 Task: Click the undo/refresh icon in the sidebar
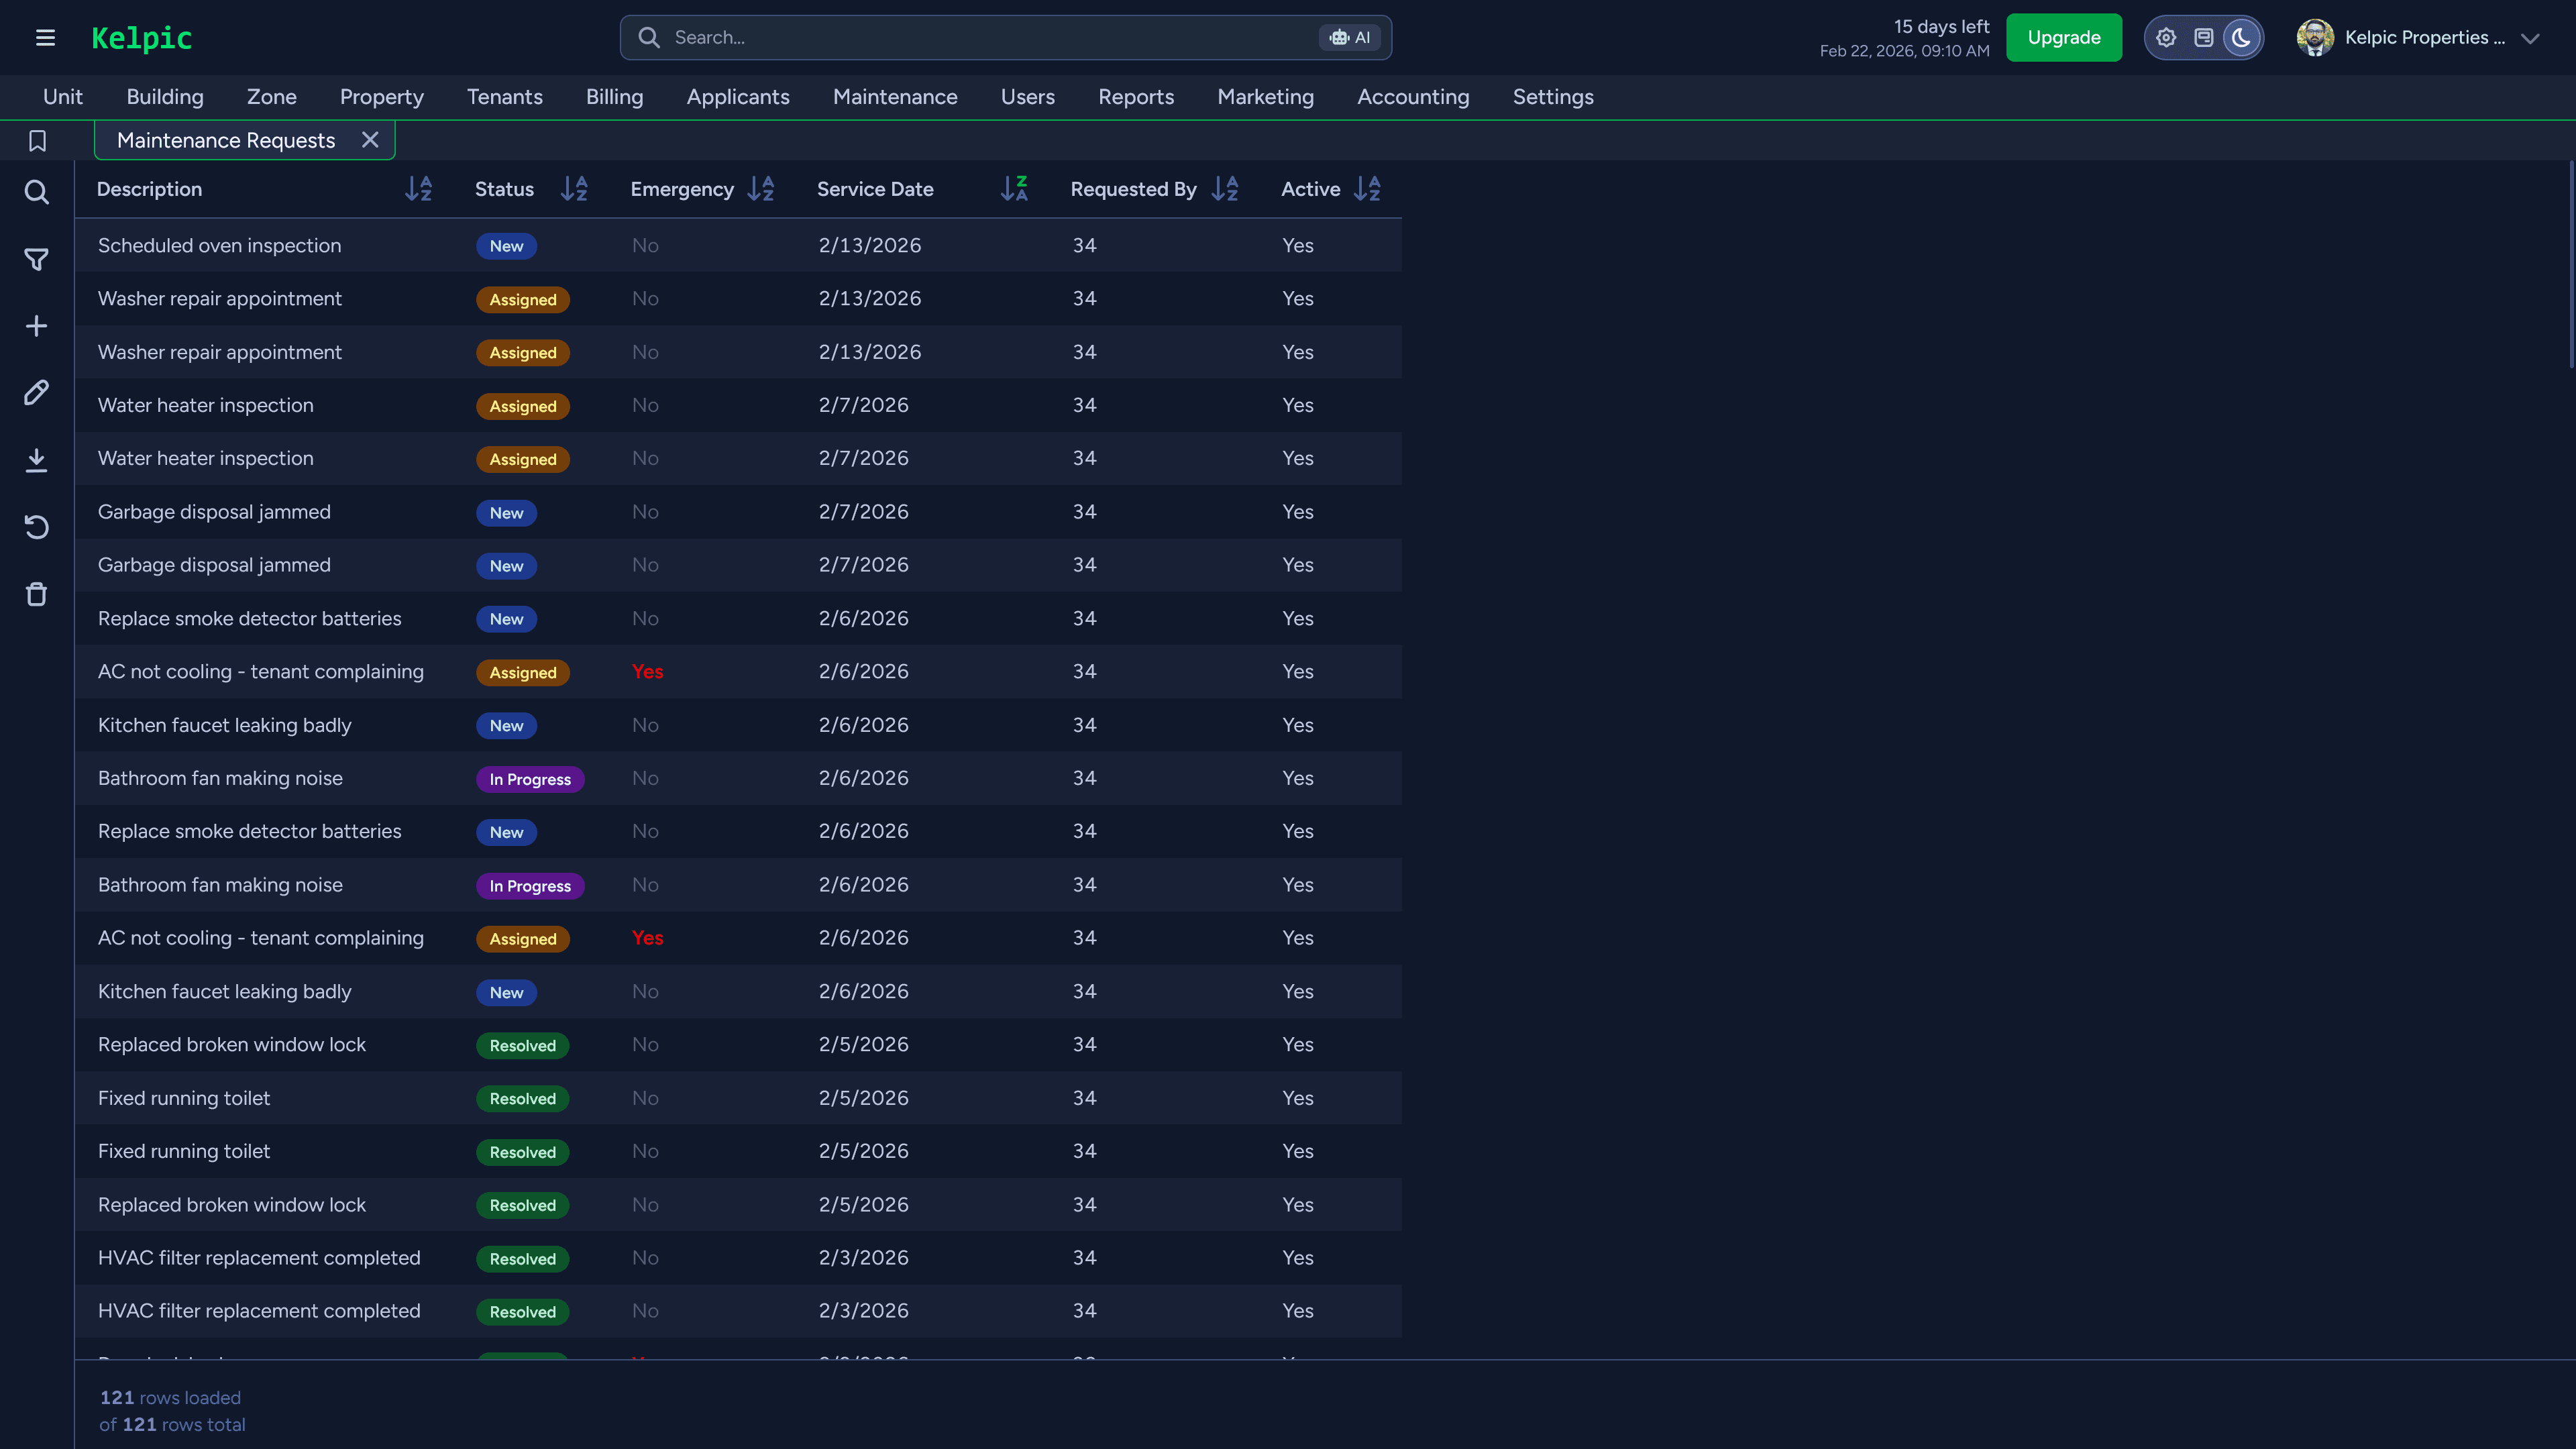pyautogui.click(x=36, y=526)
